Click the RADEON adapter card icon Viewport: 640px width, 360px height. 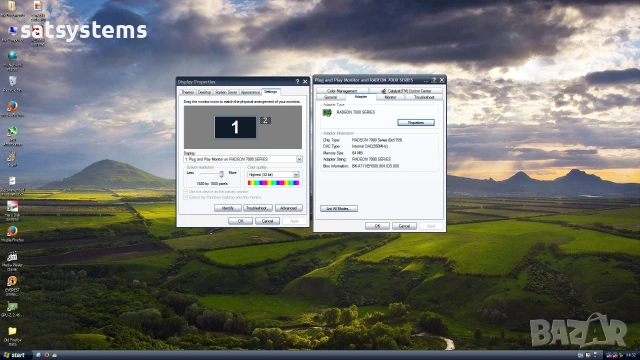coord(327,112)
